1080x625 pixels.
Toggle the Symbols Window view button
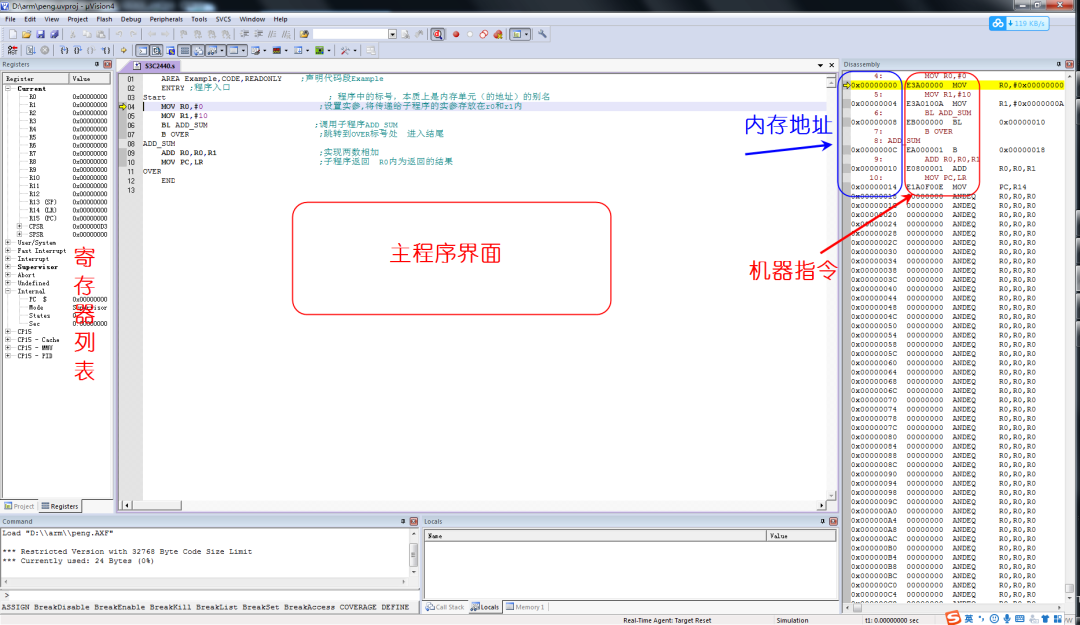(170, 50)
